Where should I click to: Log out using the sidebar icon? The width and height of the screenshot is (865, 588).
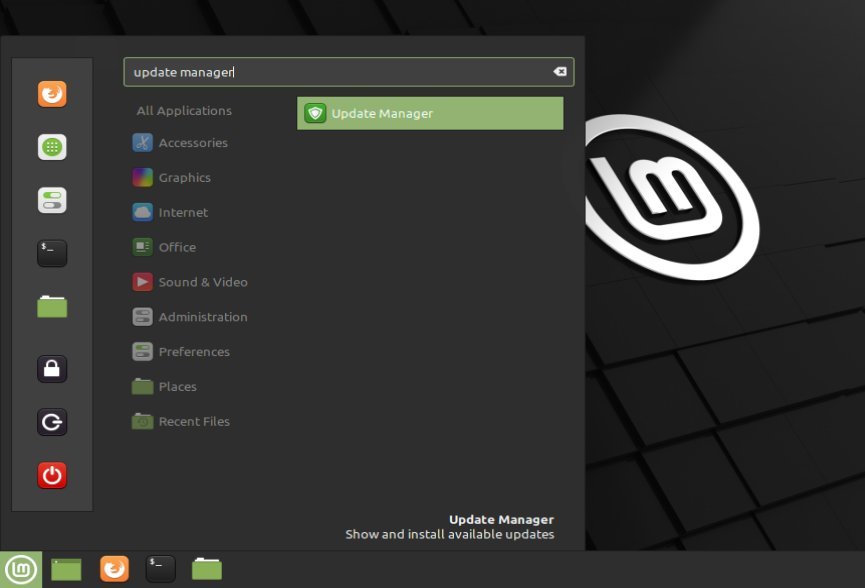[x=51, y=421]
